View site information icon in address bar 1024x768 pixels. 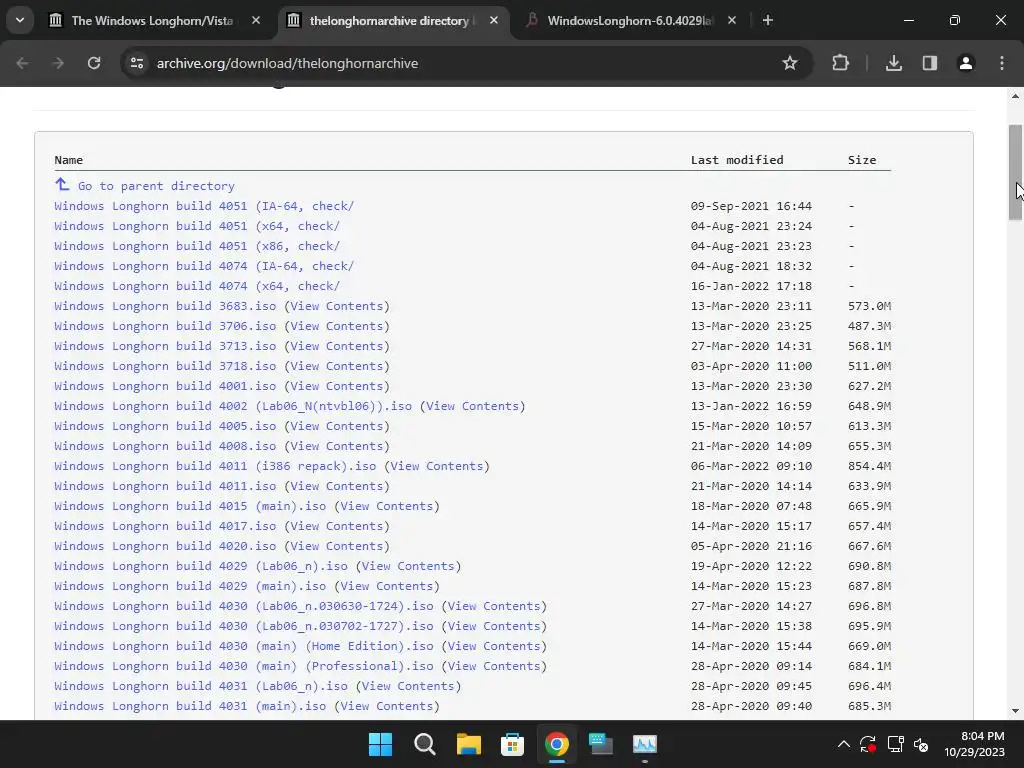click(137, 63)
